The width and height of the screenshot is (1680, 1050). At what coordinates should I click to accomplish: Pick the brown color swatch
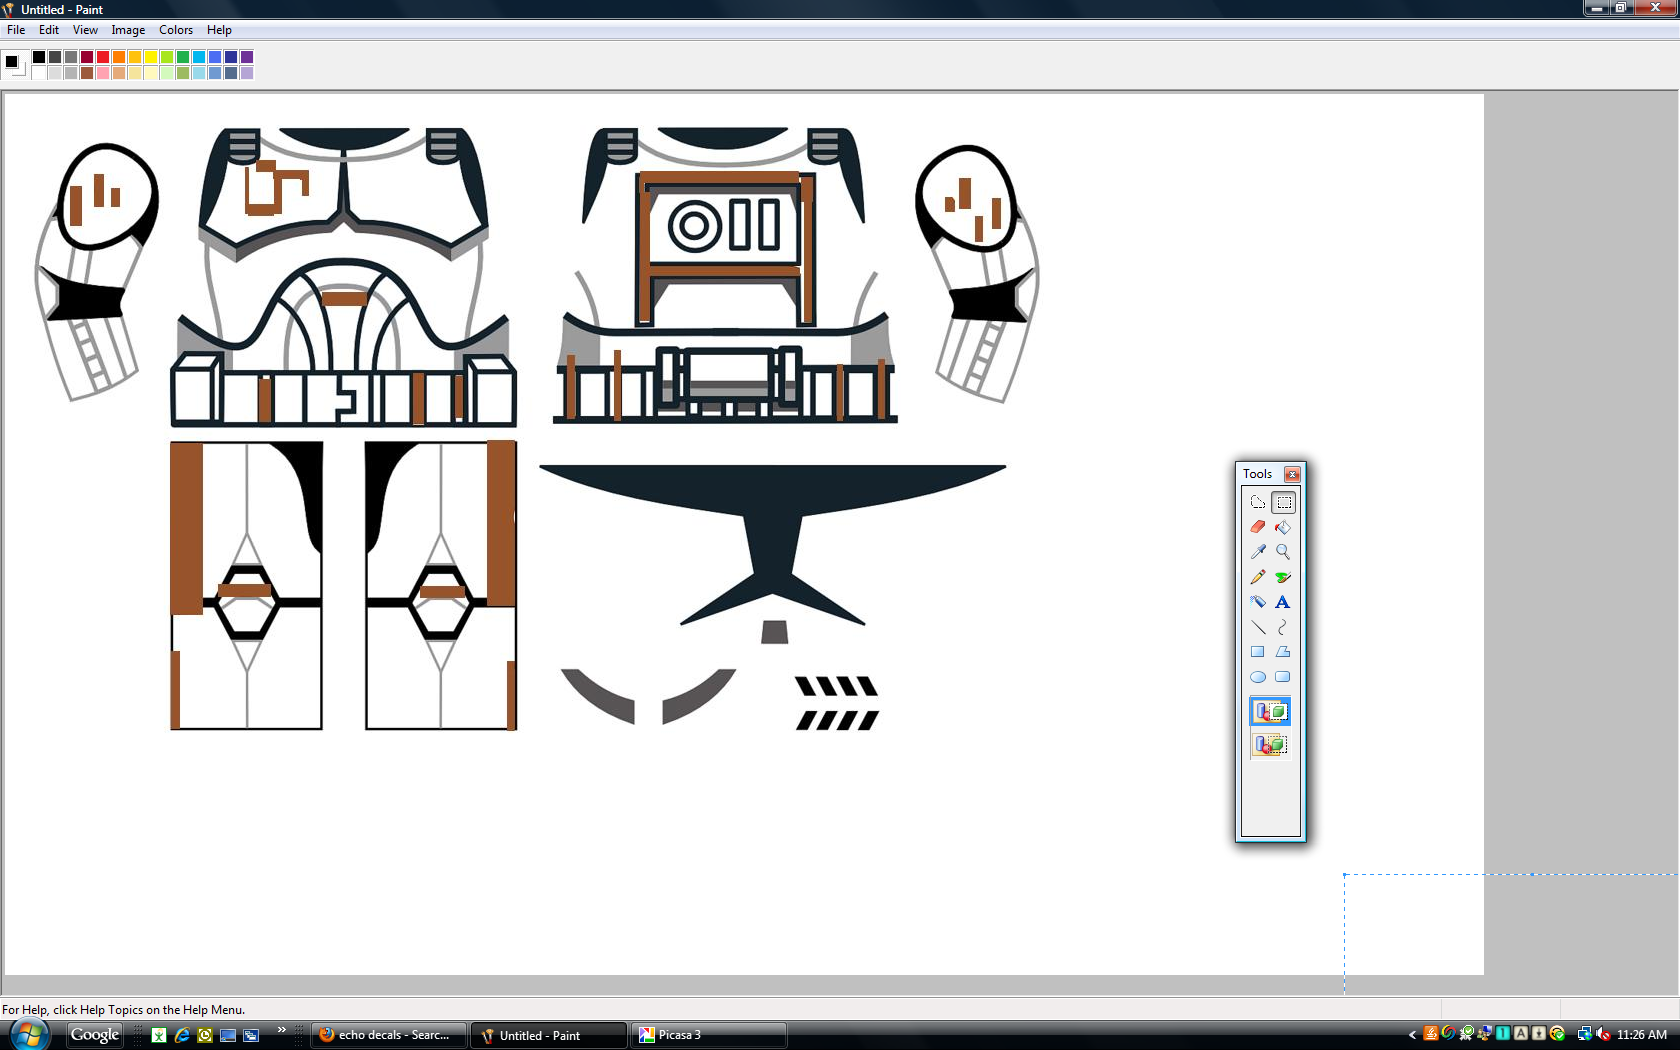click(x=87, y=73)
